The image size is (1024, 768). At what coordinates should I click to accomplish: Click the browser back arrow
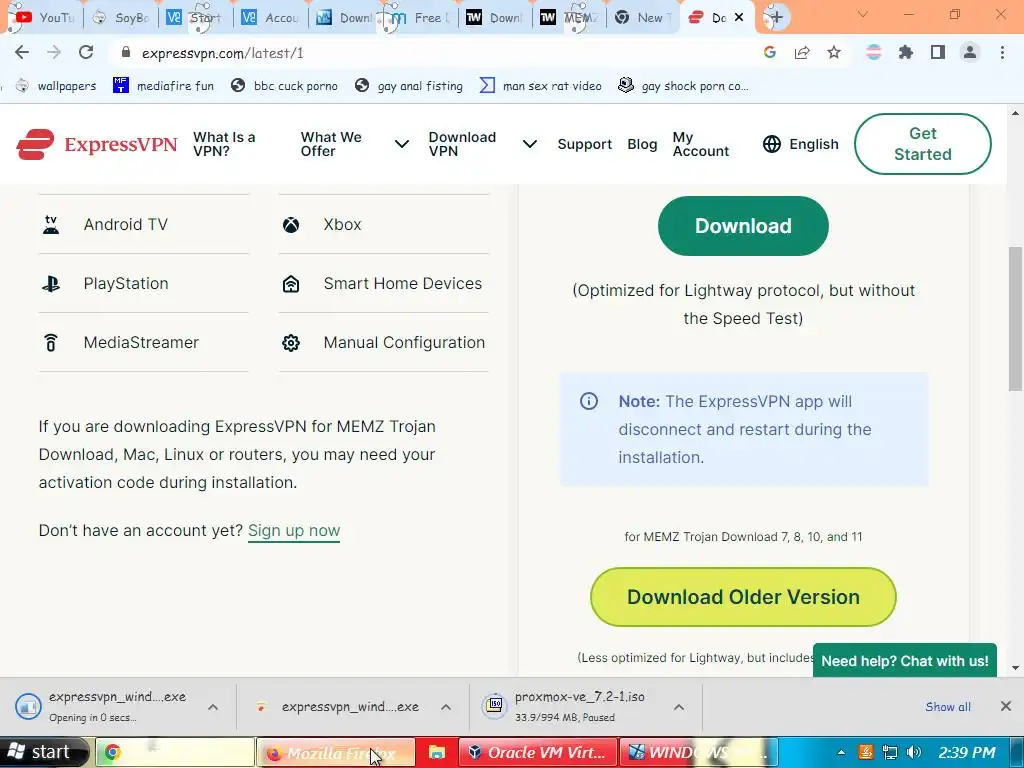(x=22, y=53)
